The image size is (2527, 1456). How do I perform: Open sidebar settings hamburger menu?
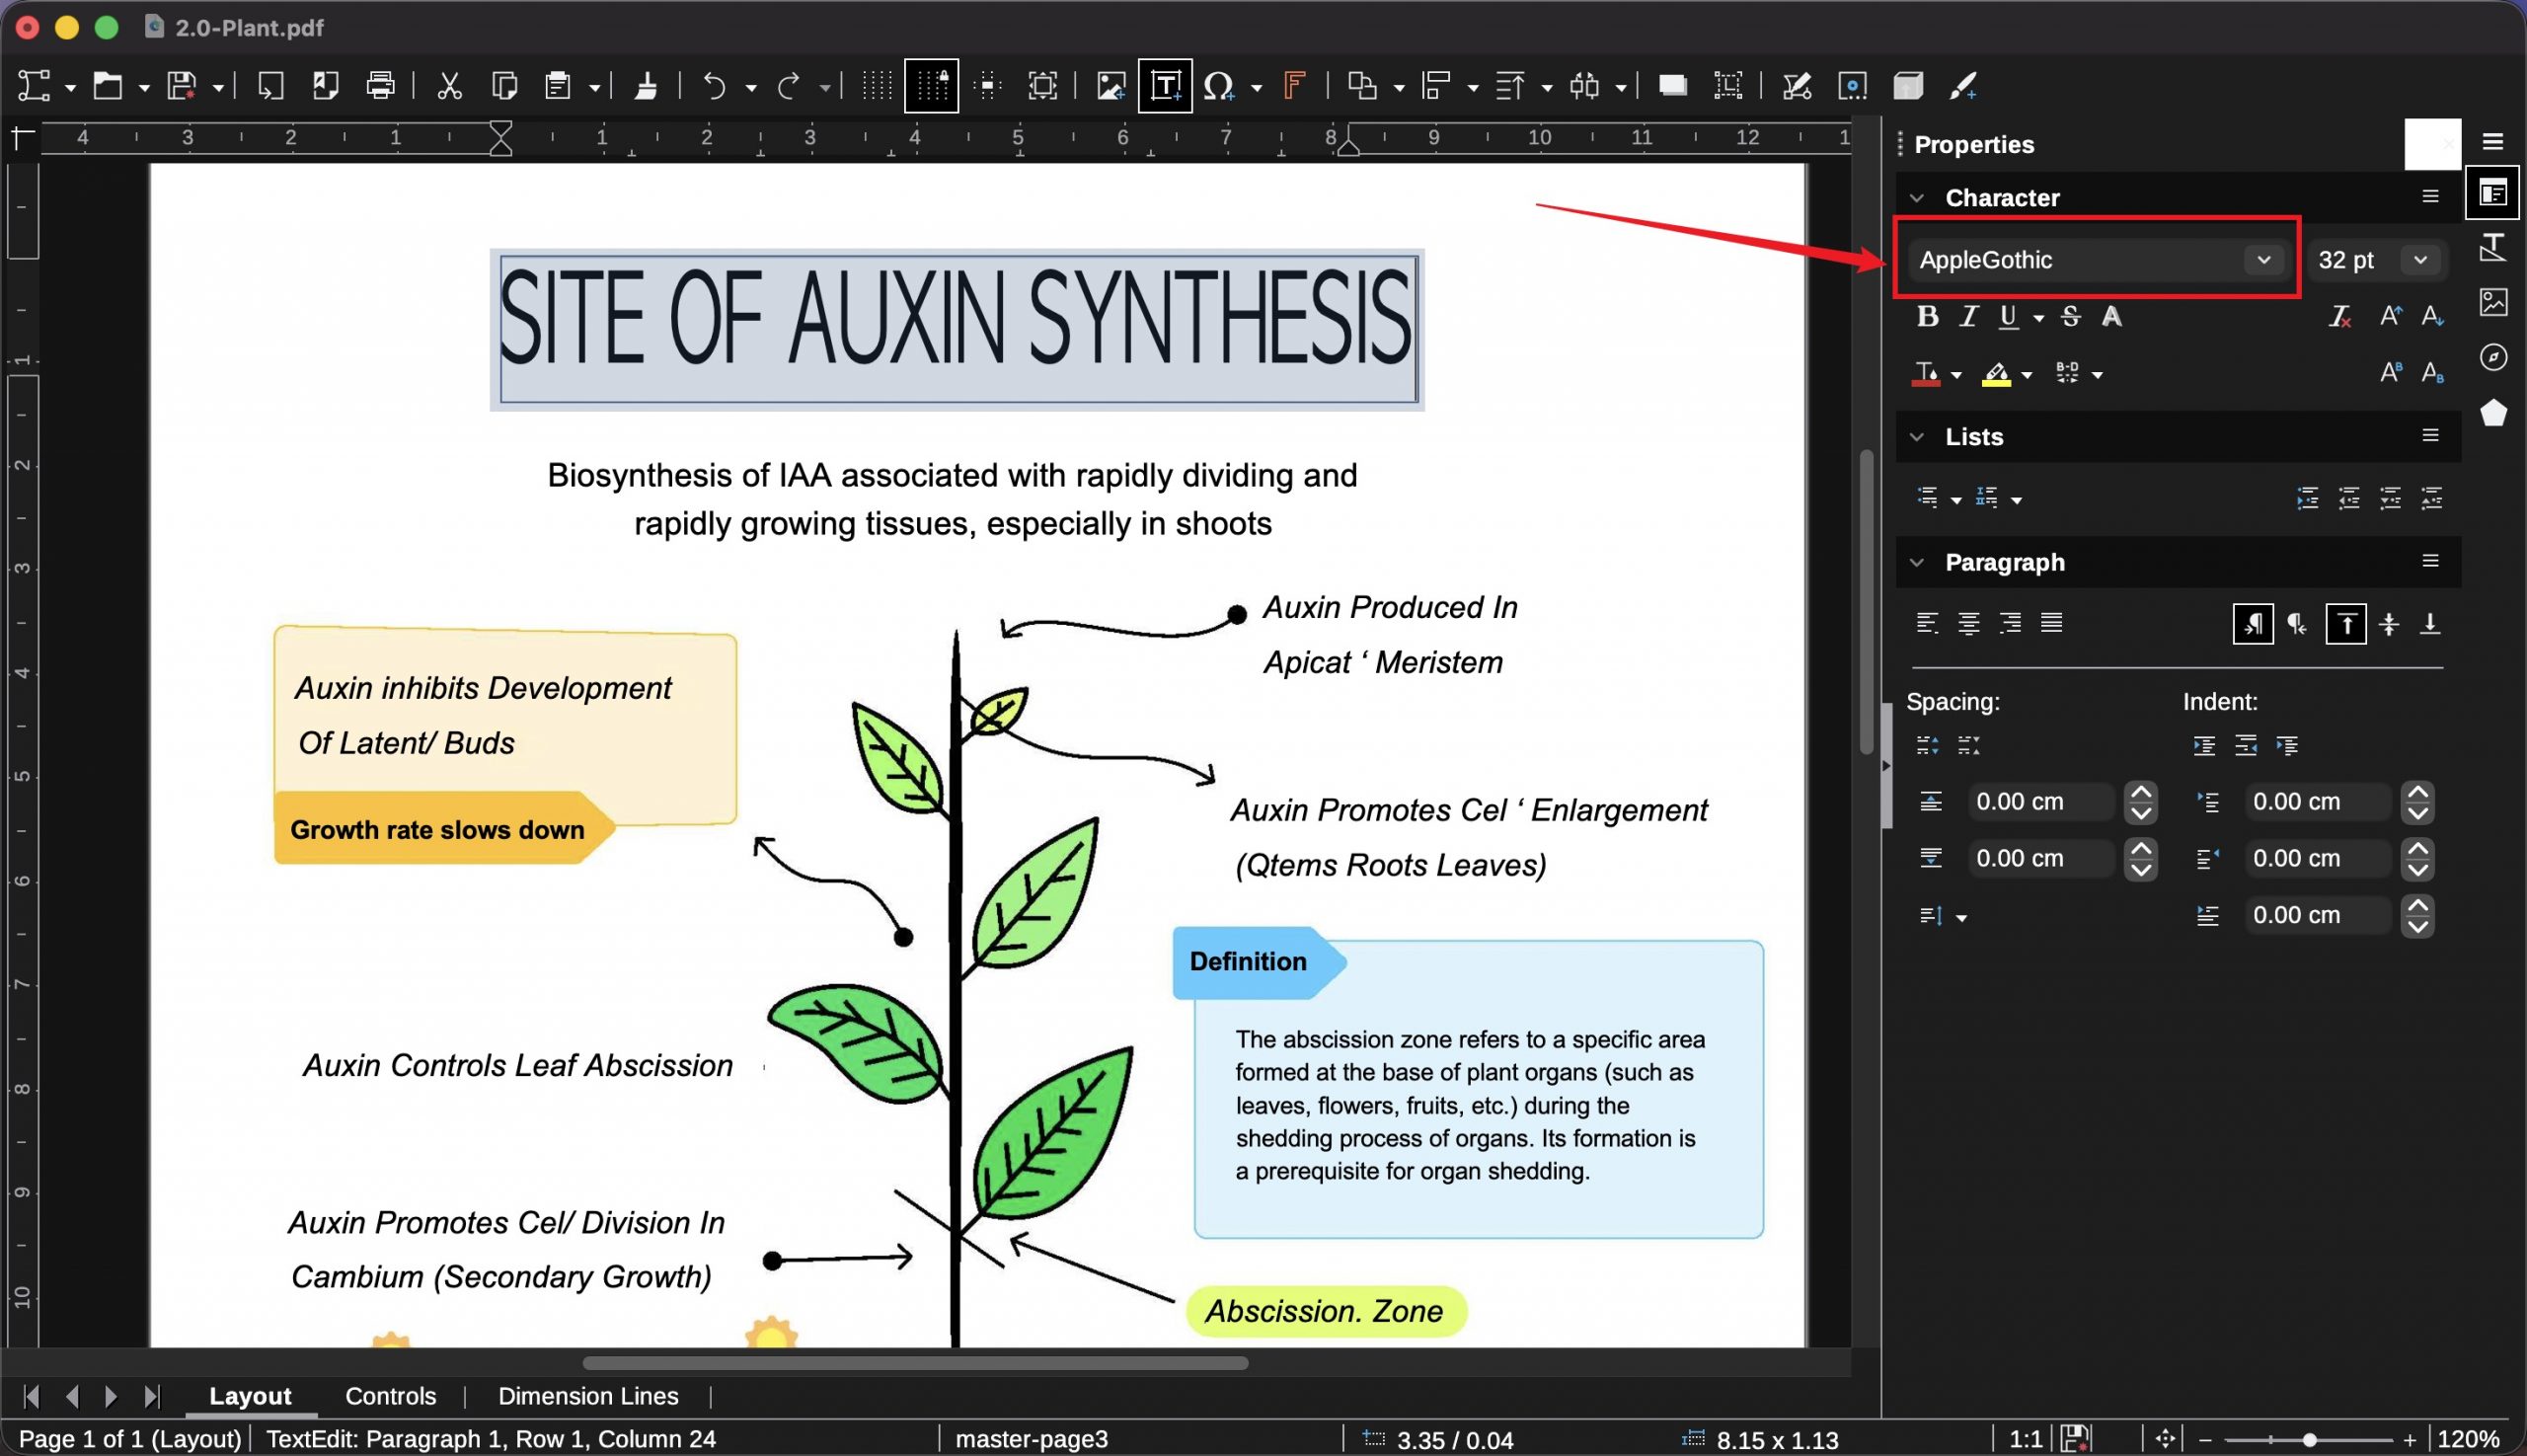point(2493,142)
